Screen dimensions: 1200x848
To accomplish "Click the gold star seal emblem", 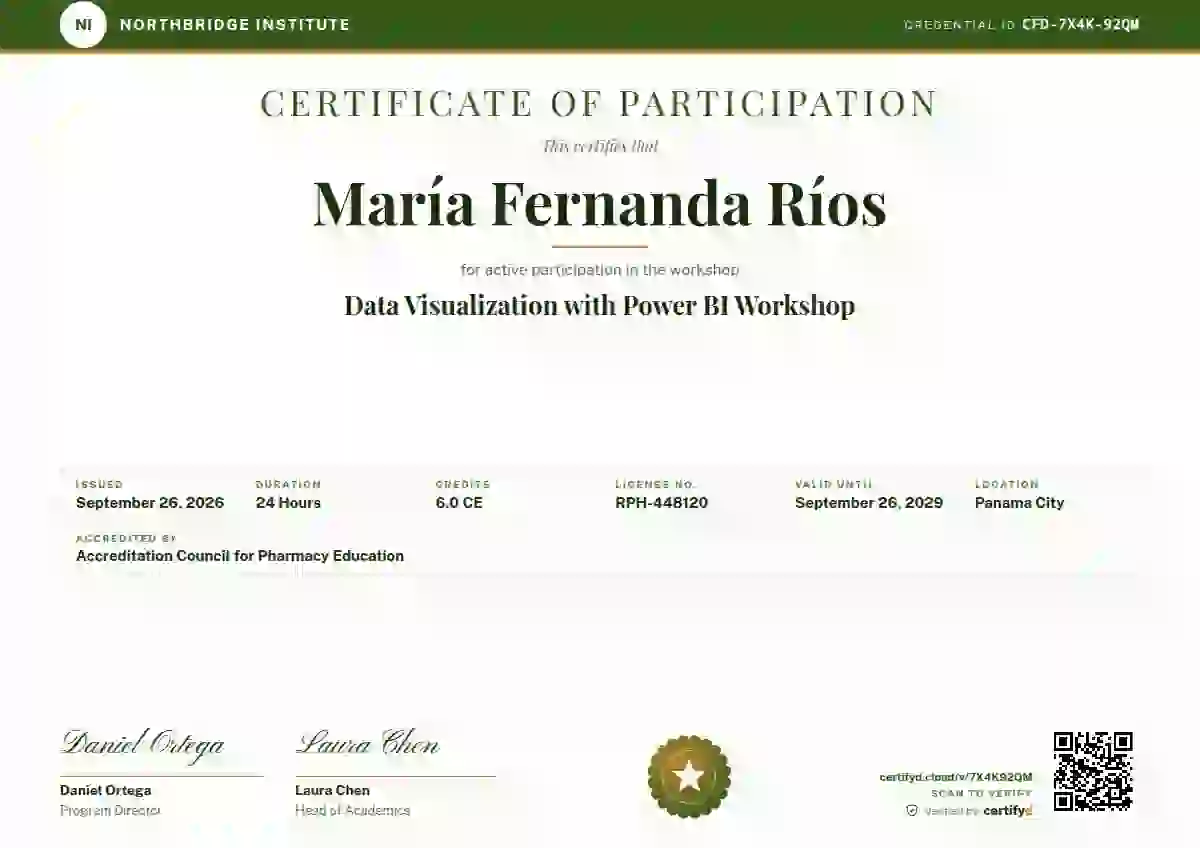I will pos(689,776).
